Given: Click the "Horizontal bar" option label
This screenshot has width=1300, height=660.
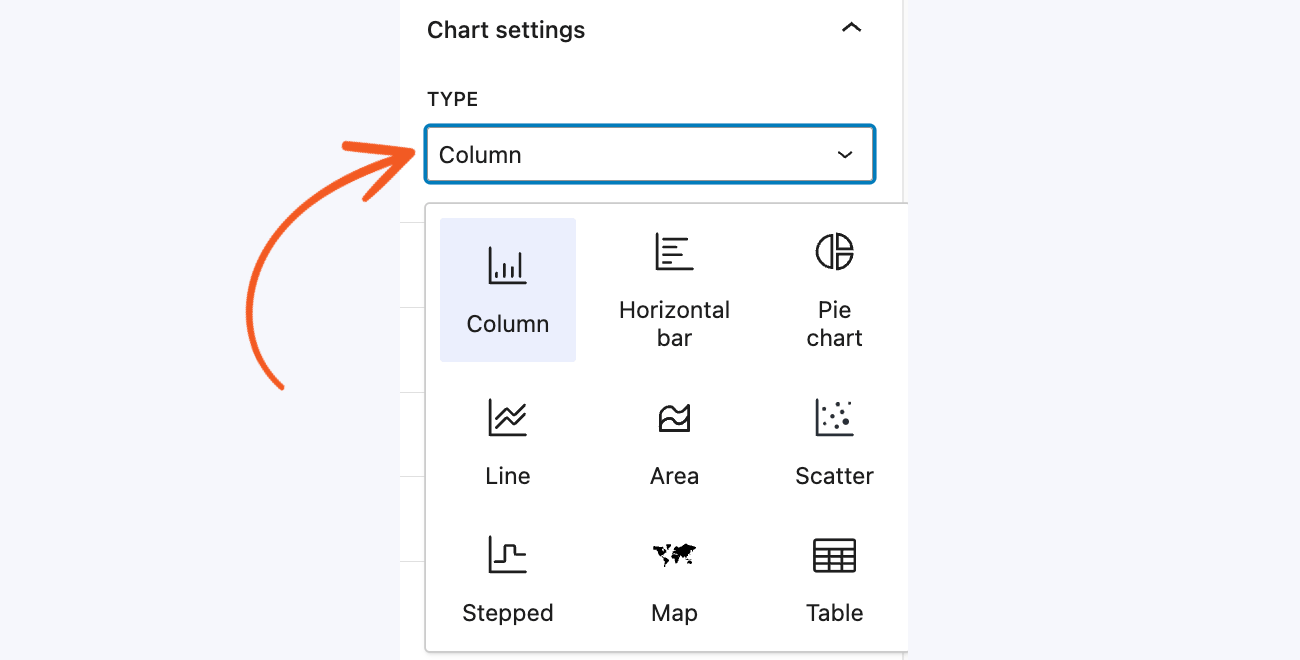Looking at the screenshot, I should pyautogui.click(x=674, y=324).
